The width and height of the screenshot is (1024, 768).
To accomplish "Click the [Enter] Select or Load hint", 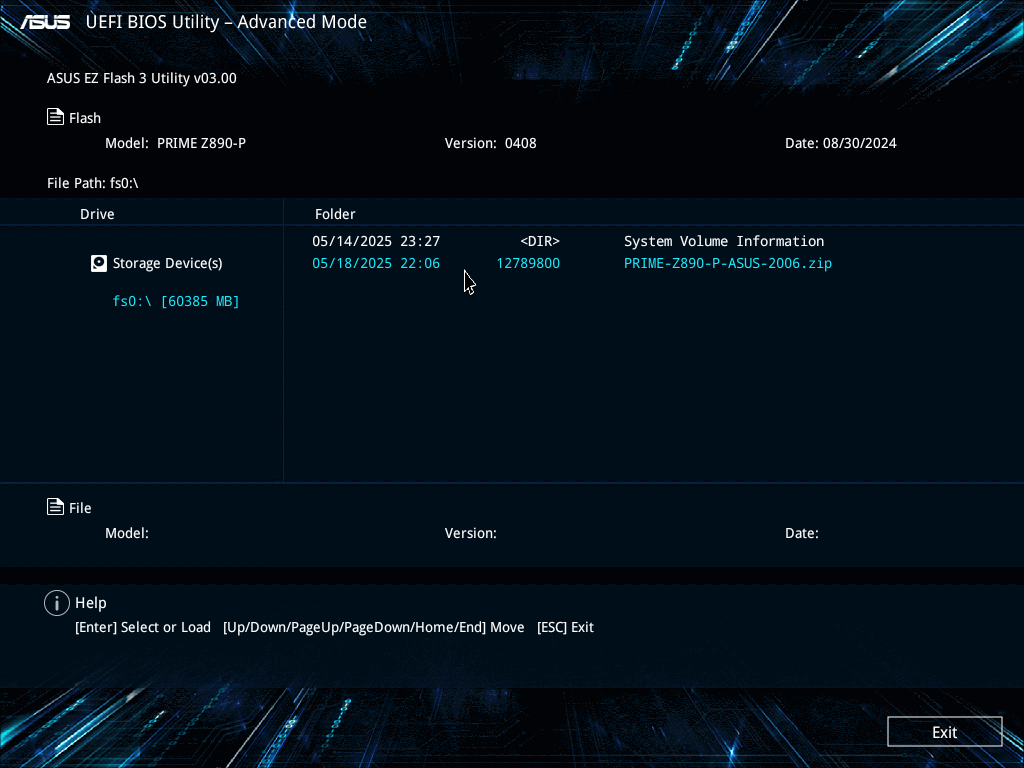I will tap(143, 627).
